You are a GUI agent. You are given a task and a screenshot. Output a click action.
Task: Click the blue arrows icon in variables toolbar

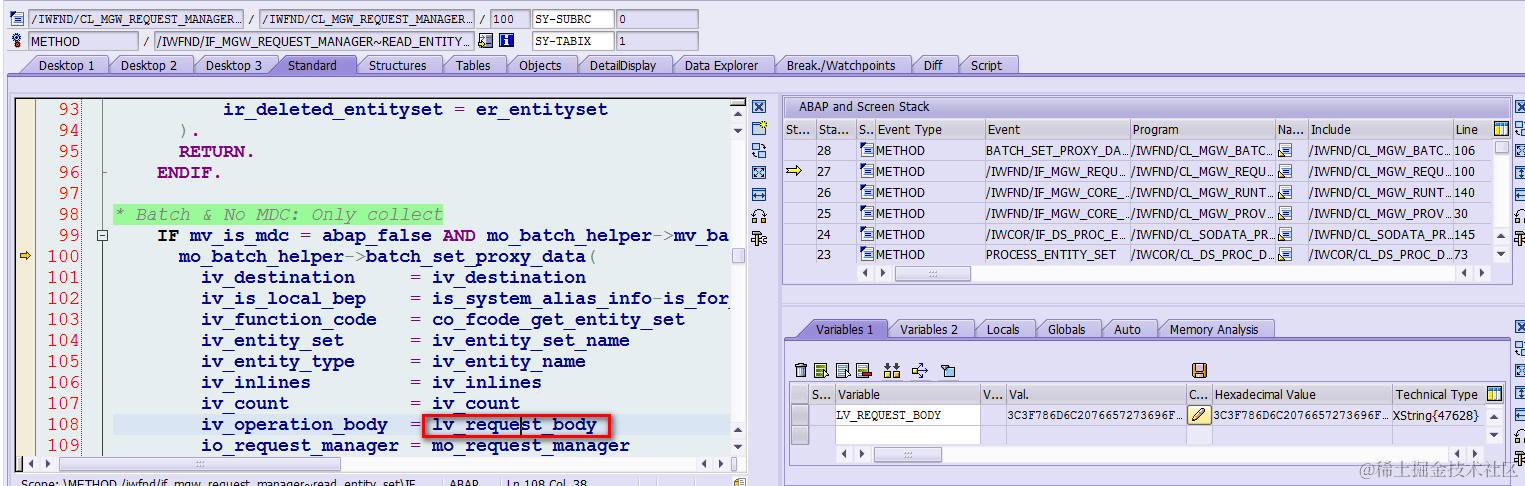click(921, 371)
